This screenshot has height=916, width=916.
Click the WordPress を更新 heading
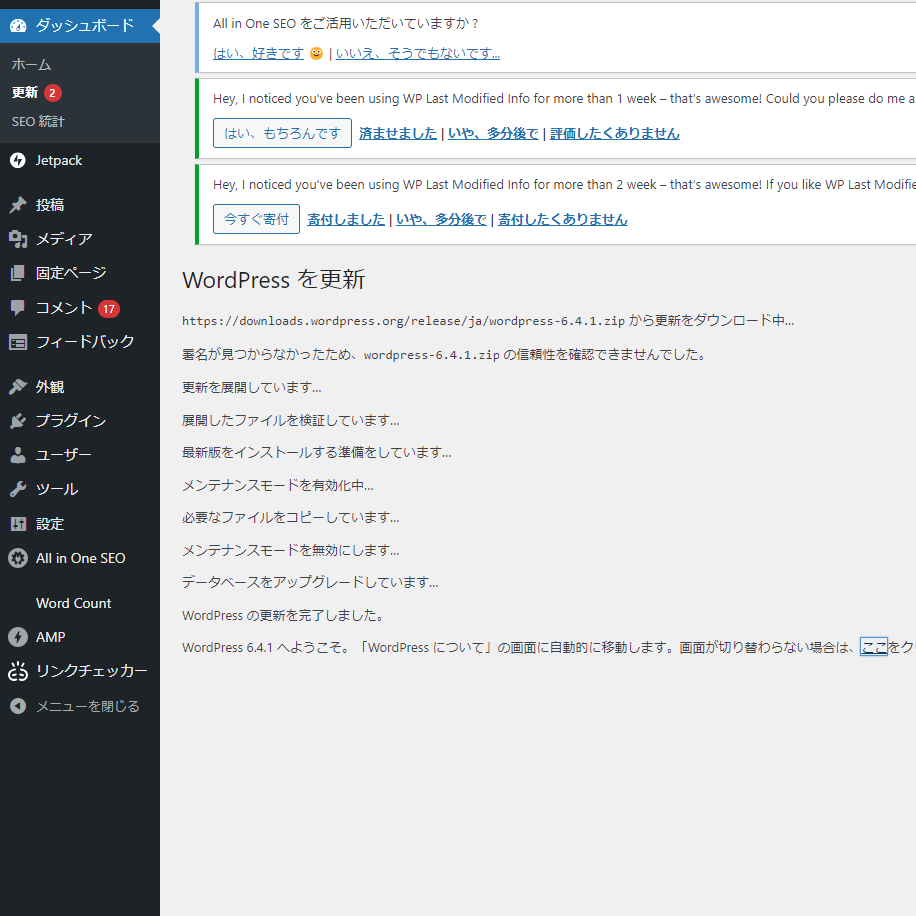(273, 279)
